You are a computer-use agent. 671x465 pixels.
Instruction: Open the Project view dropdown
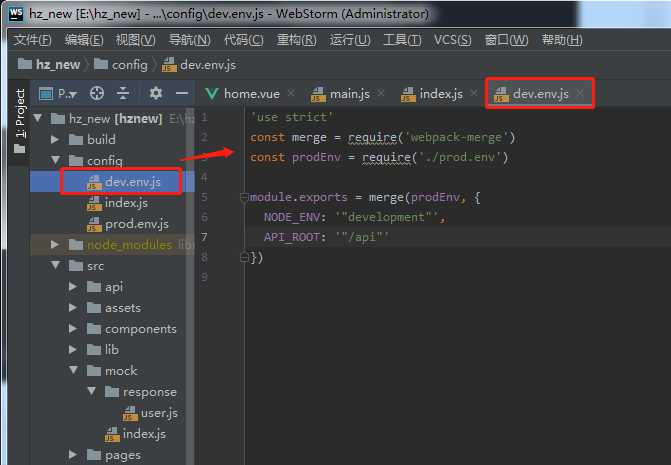57,93
